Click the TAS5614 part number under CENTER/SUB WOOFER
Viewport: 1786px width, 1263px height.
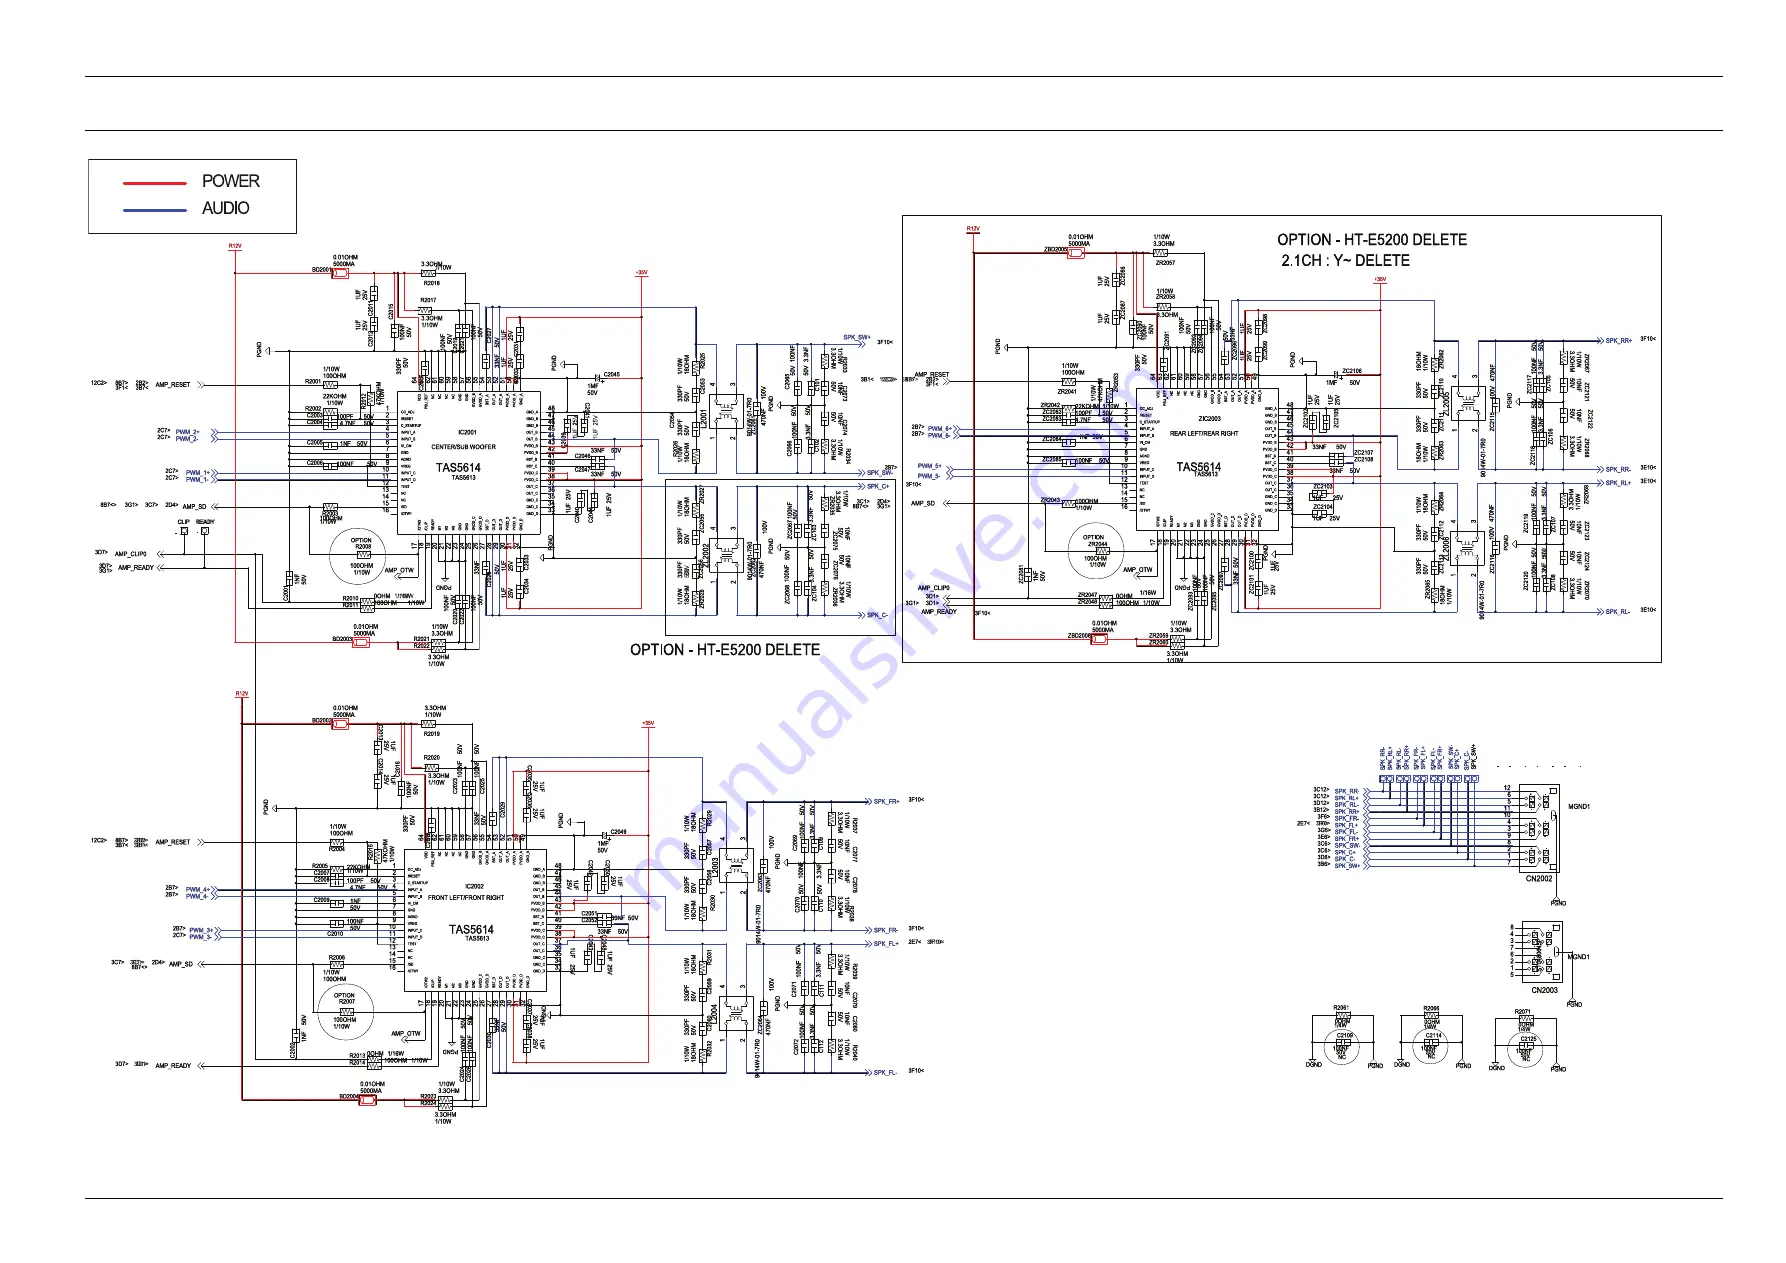click(x=458, y=467)
